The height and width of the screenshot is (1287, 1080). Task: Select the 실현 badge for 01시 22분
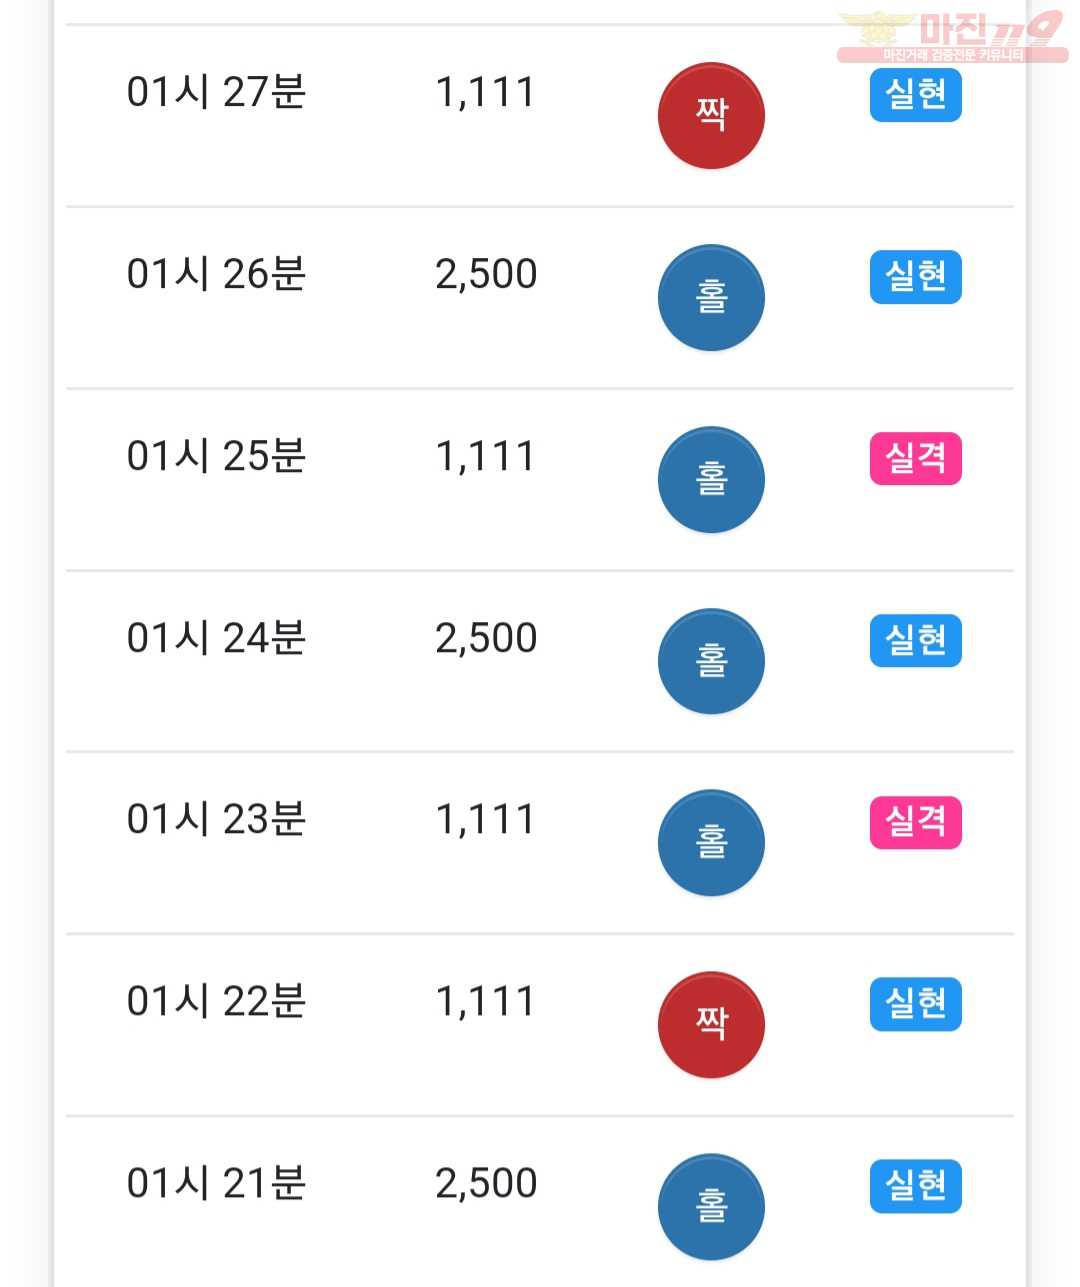pyautogui.click(x=916, y=1004)
